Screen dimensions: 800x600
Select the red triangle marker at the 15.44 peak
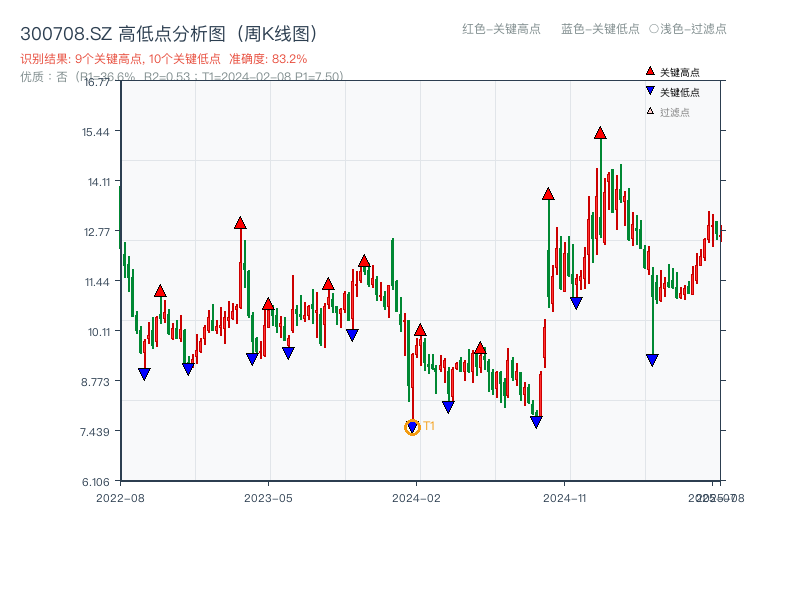(x=599, y=131)
